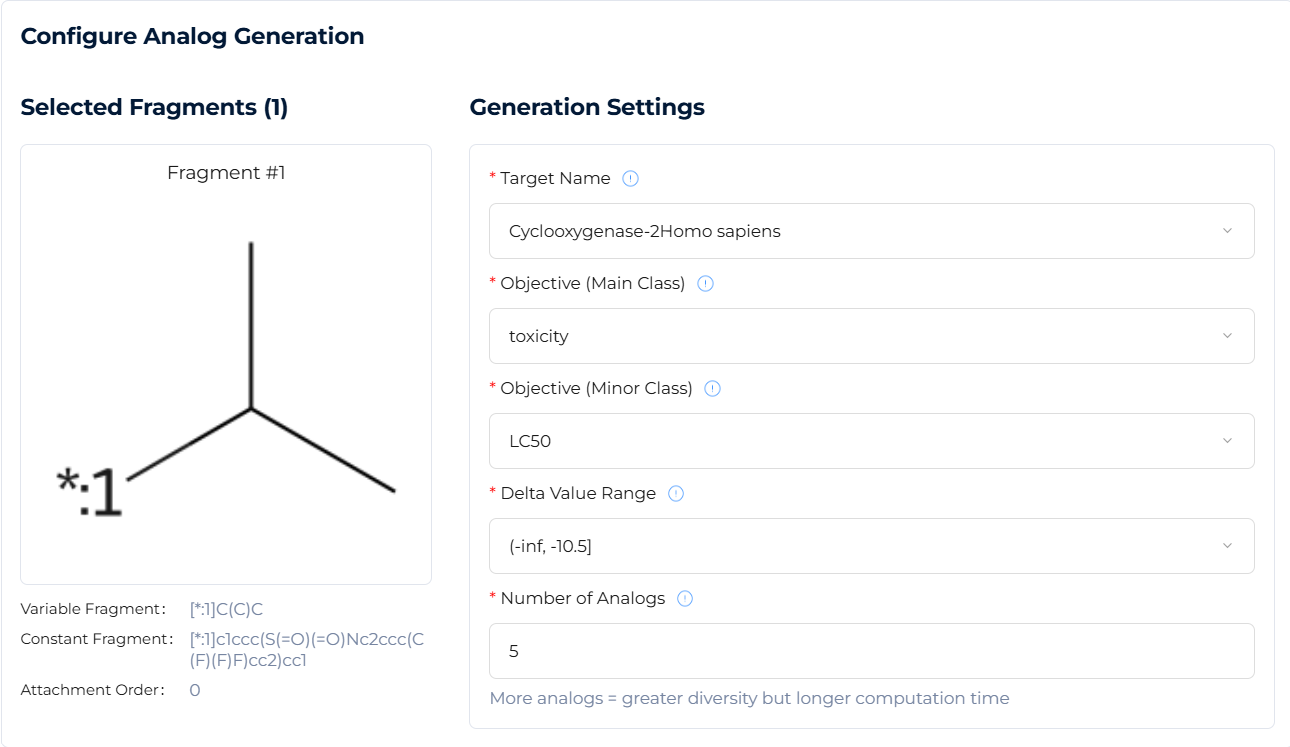Focus the Number of Analogs input field
Viewport: 1290px width, 747px height.
coord(871,651)
